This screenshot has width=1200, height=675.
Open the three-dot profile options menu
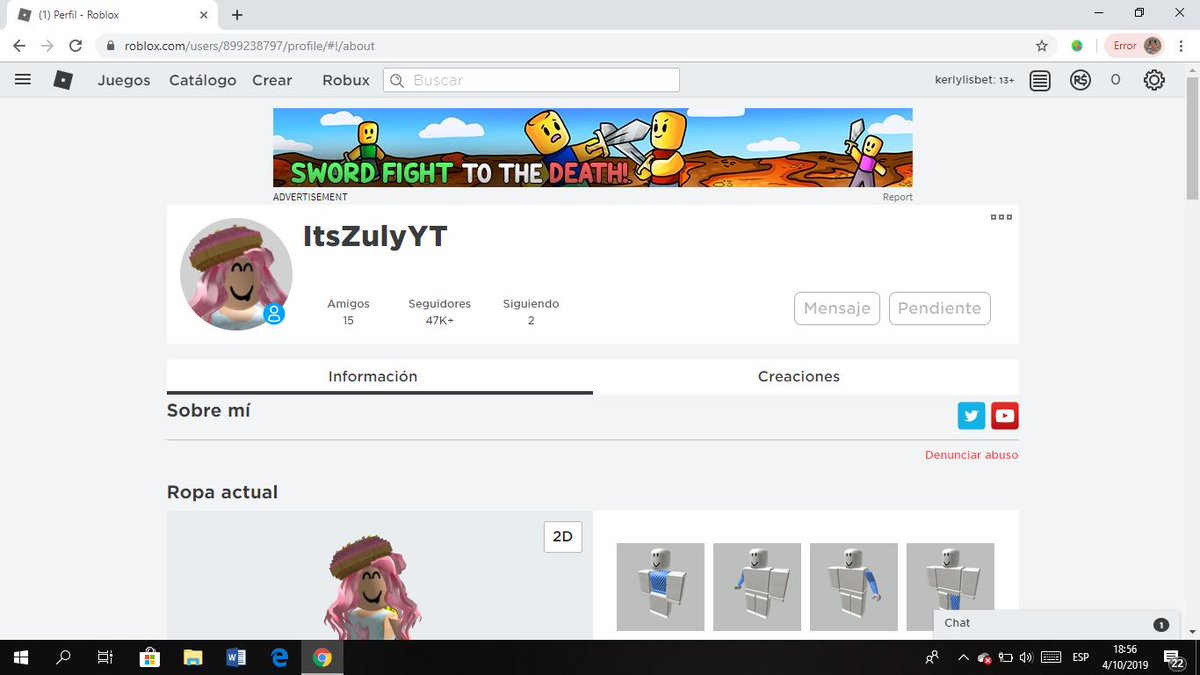coord(1001,217)
